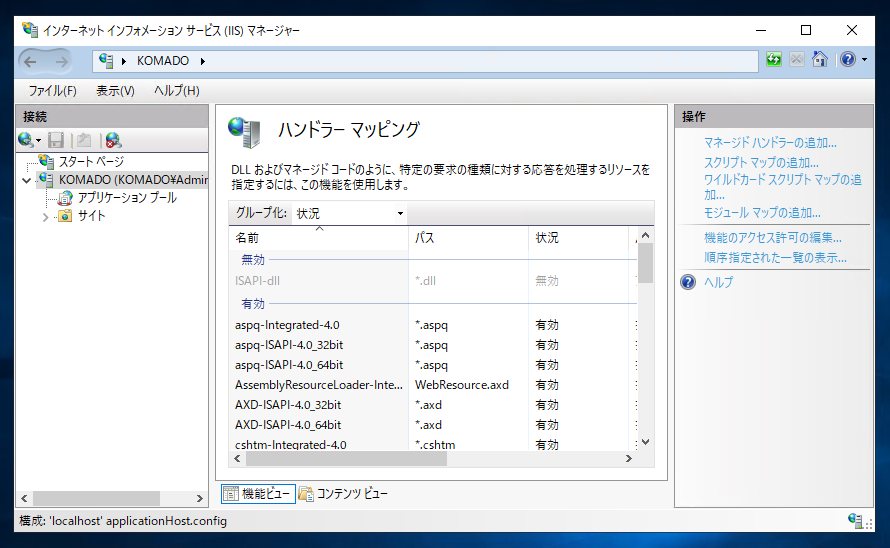Select サイト in connections tree
This screenshot has height=548, width=890.
point(91,216)
